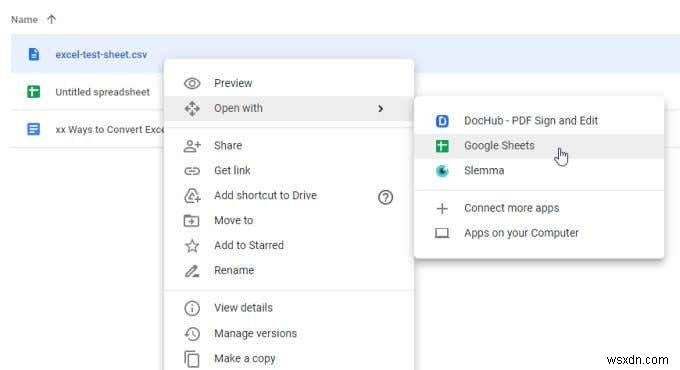Click the Make a copy icon
Viewport: 680px width, 370px height.
(192, 359)
